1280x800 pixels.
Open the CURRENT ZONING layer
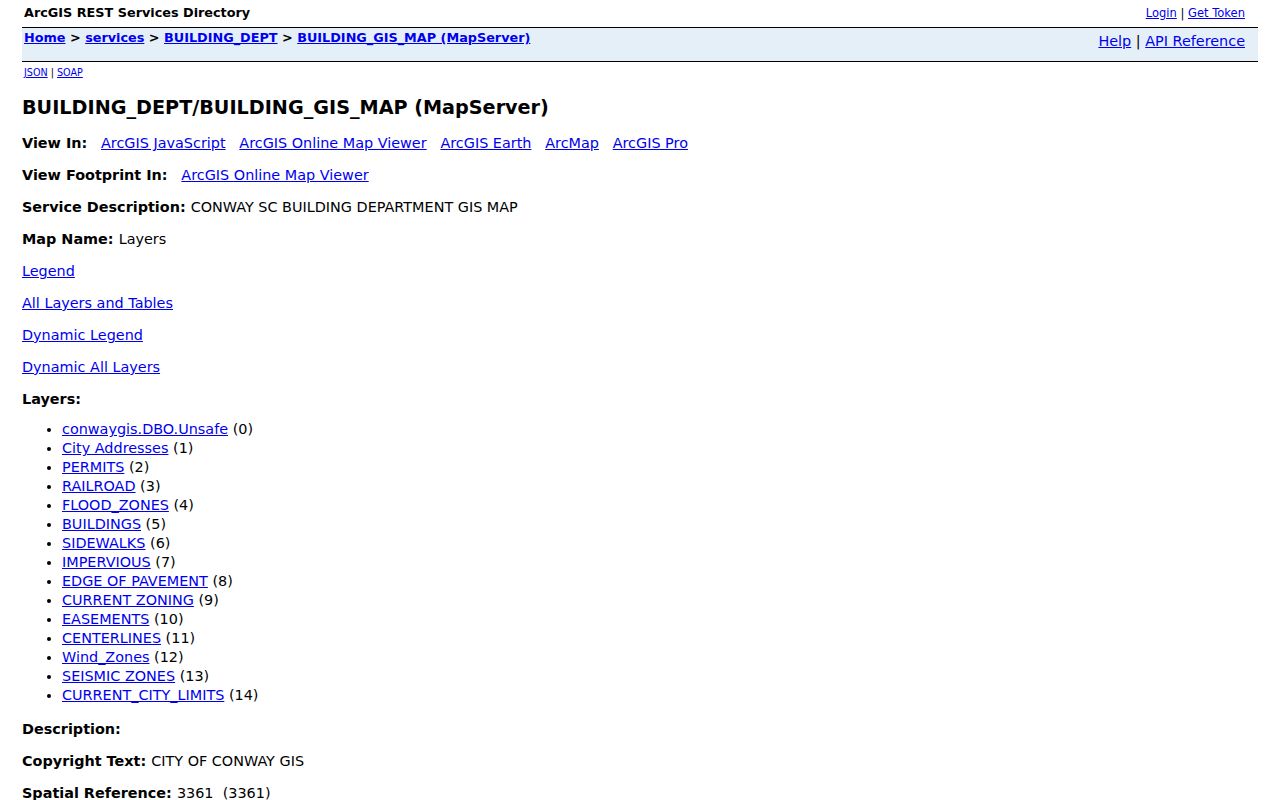(128, 600)
